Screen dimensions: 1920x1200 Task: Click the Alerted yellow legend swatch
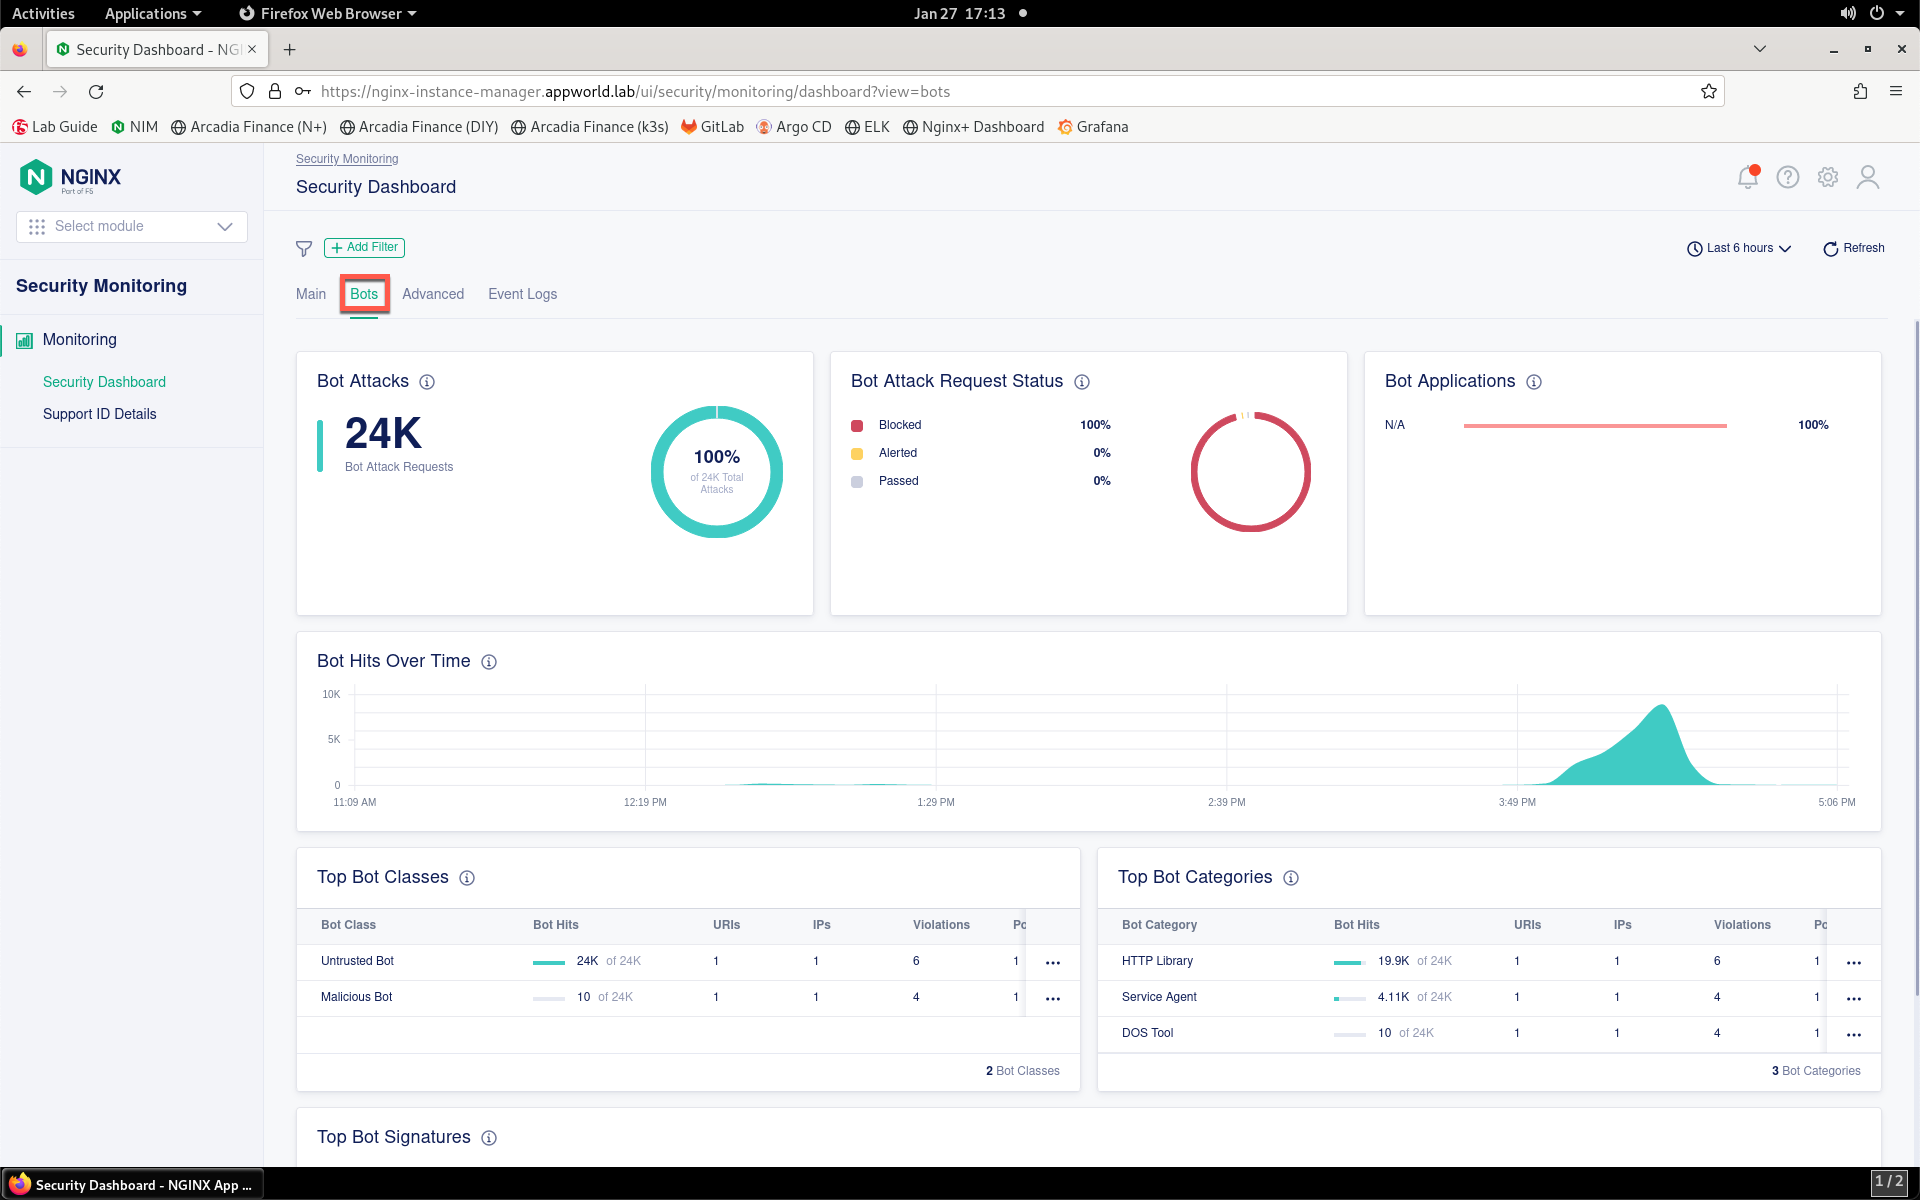(x=857, y=454)
